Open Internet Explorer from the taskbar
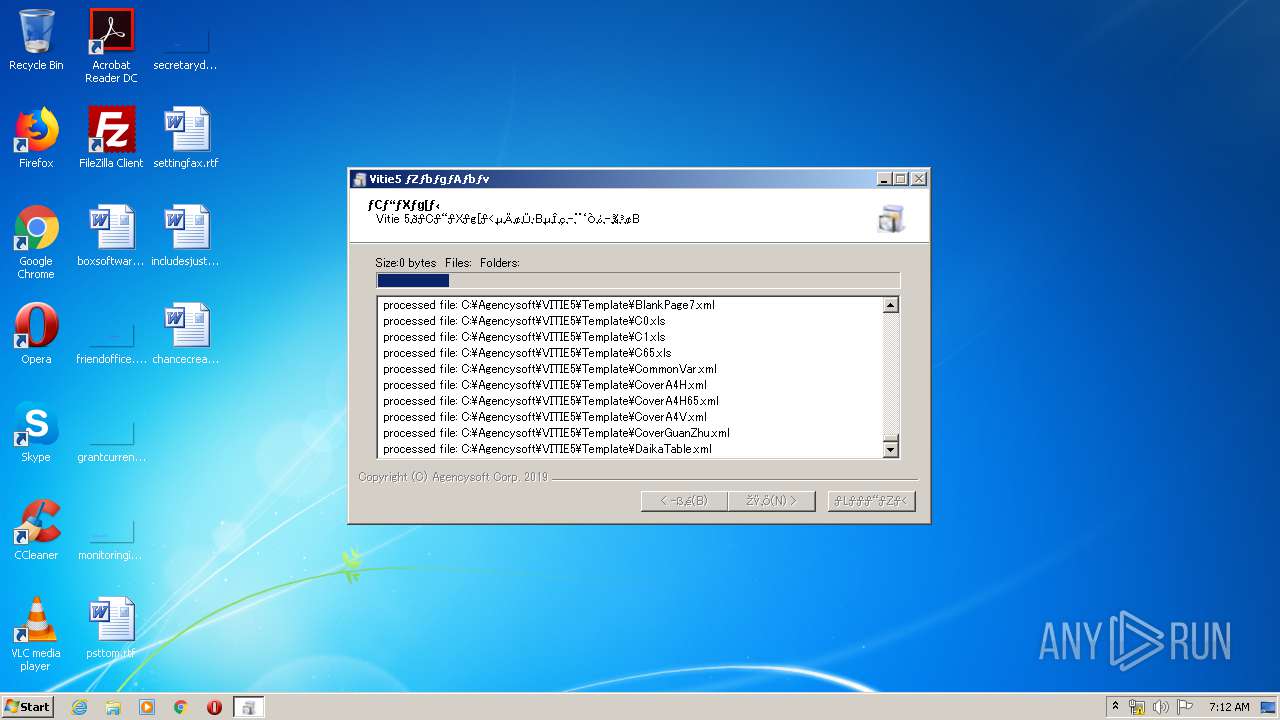Viewport: 1280px width, 720px height. [80, 707]
